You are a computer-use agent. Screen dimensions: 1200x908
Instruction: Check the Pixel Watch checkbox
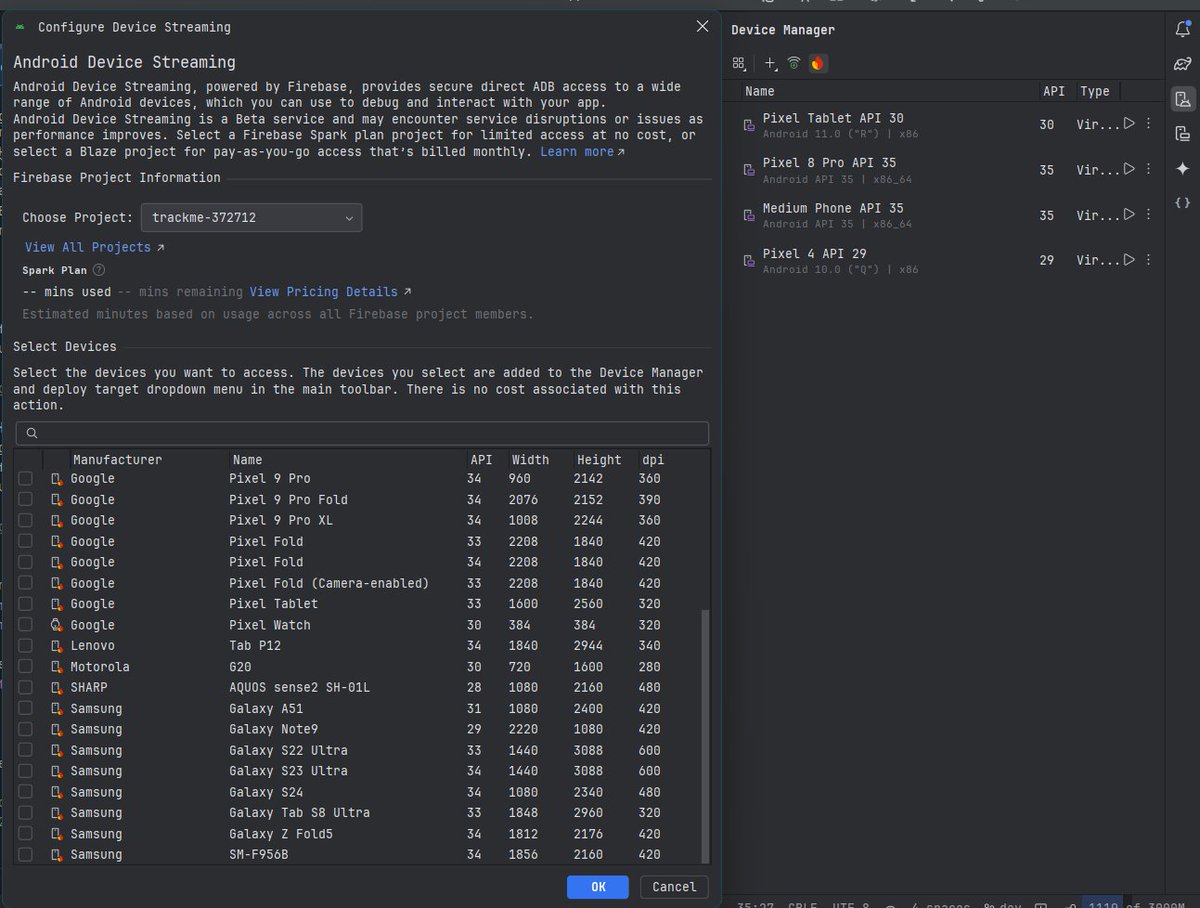(25, 625)
